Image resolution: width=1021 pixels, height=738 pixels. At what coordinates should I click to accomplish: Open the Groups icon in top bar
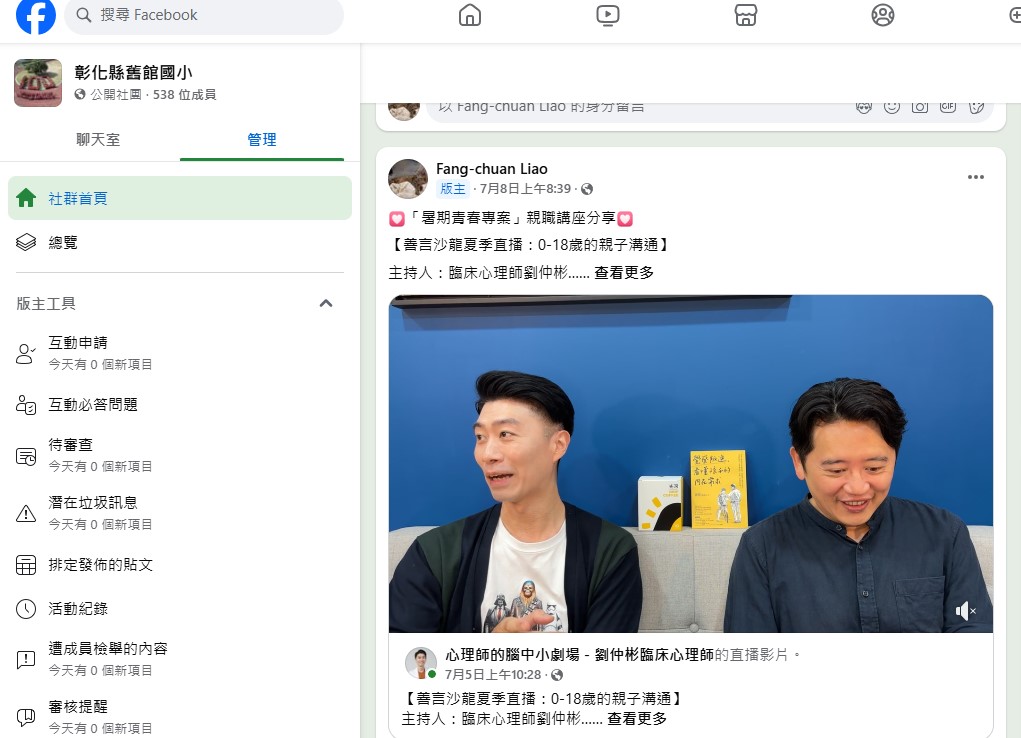883,15
